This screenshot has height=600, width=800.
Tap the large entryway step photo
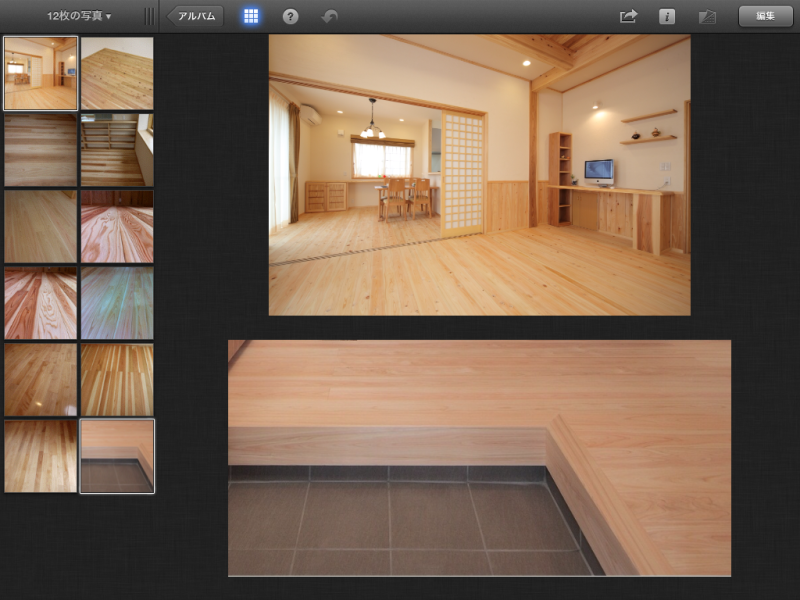pos(479,458)
